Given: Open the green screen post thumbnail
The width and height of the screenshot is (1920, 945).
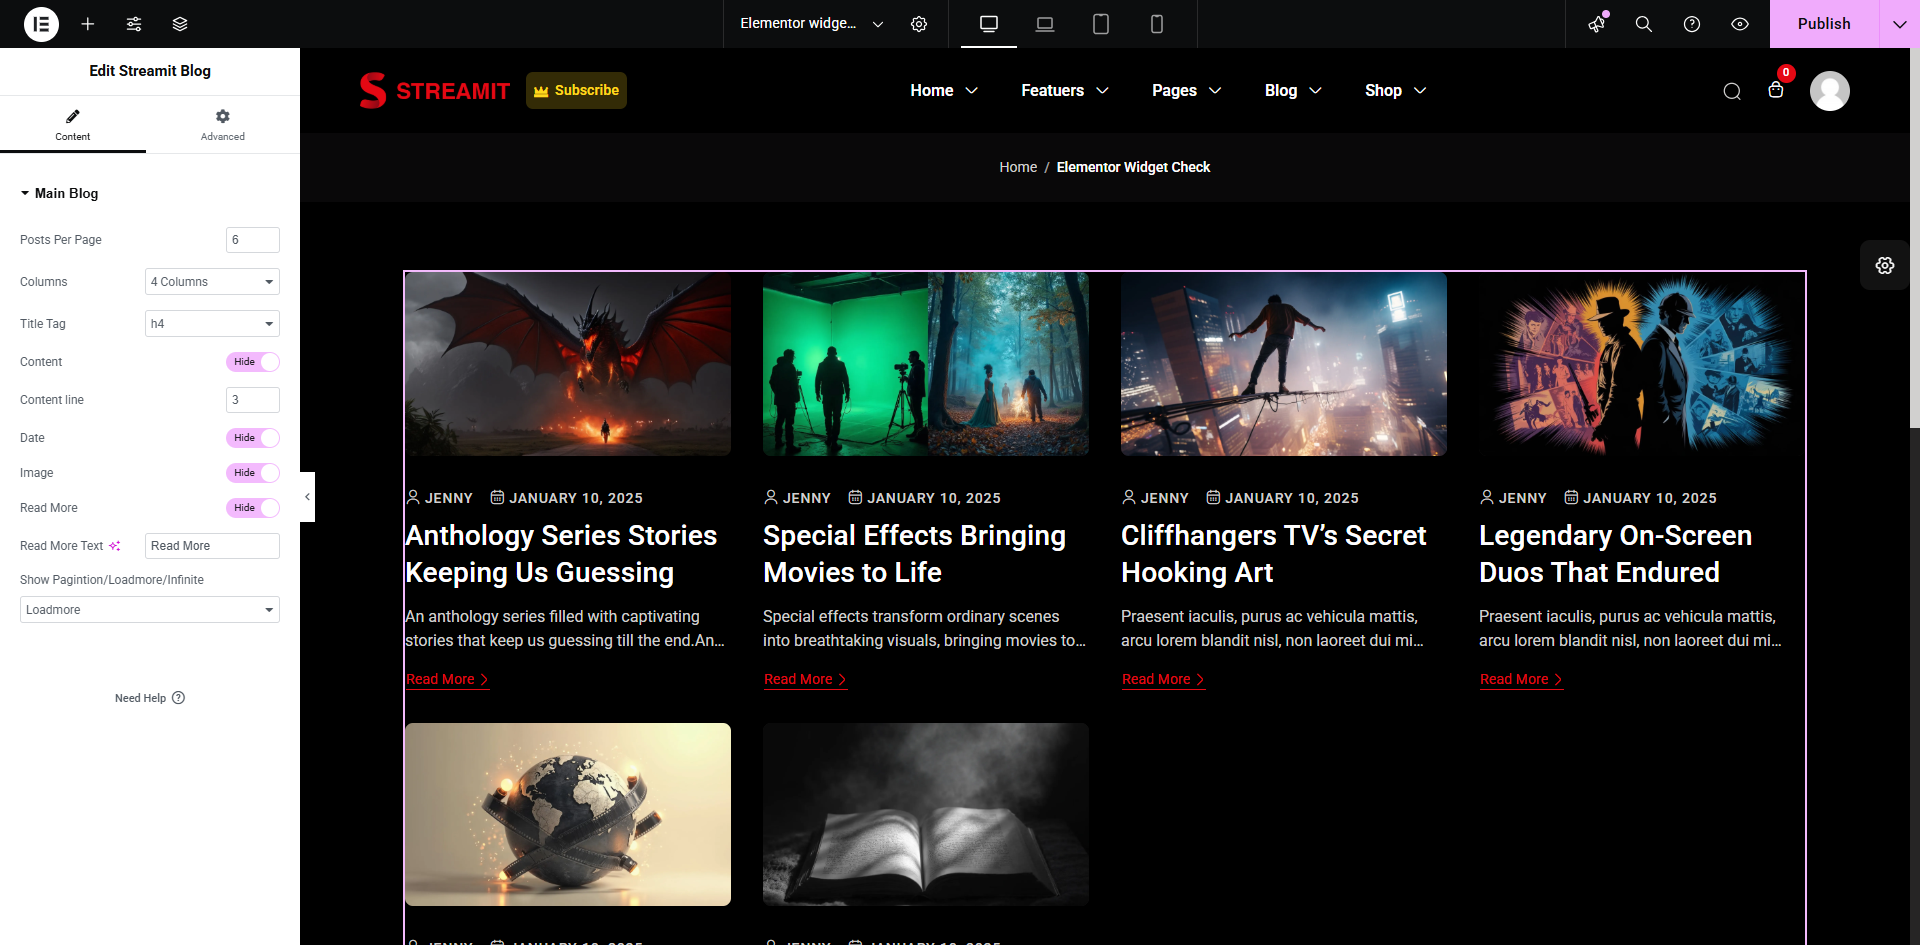Looking at the screenshot, I should tap(926, 364).
